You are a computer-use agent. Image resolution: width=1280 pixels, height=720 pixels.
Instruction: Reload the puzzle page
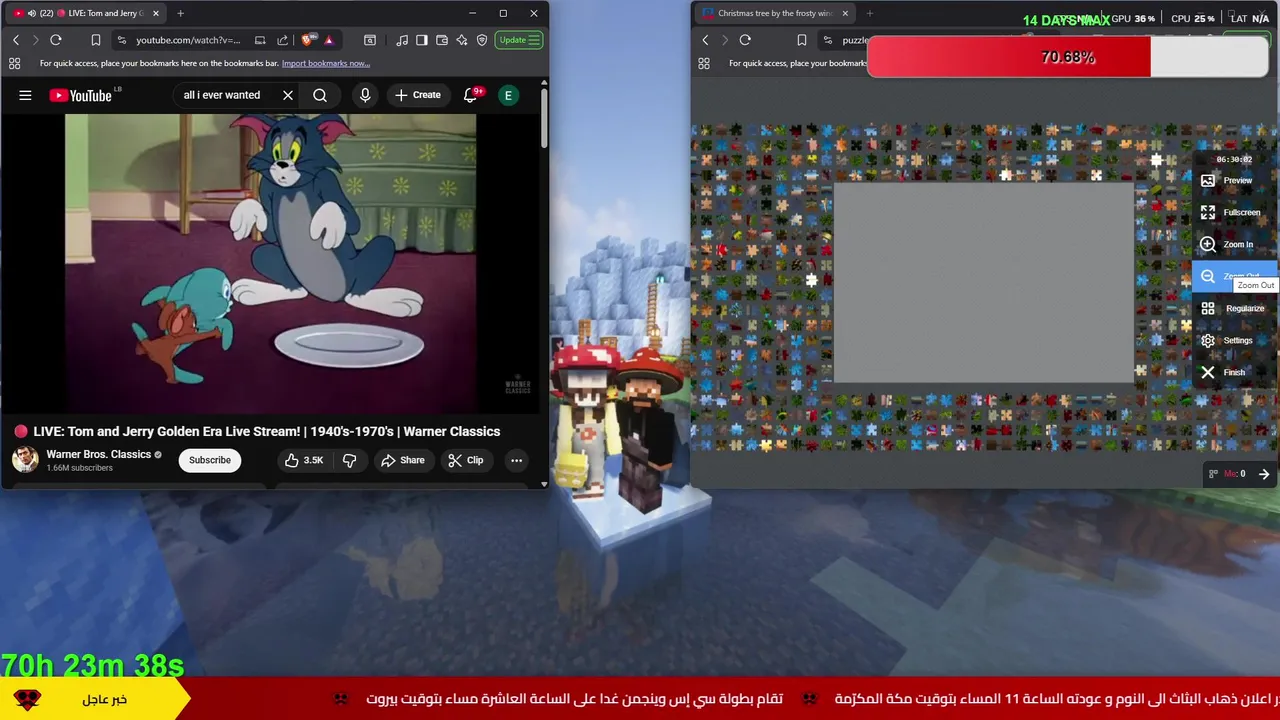coord(745,40)
